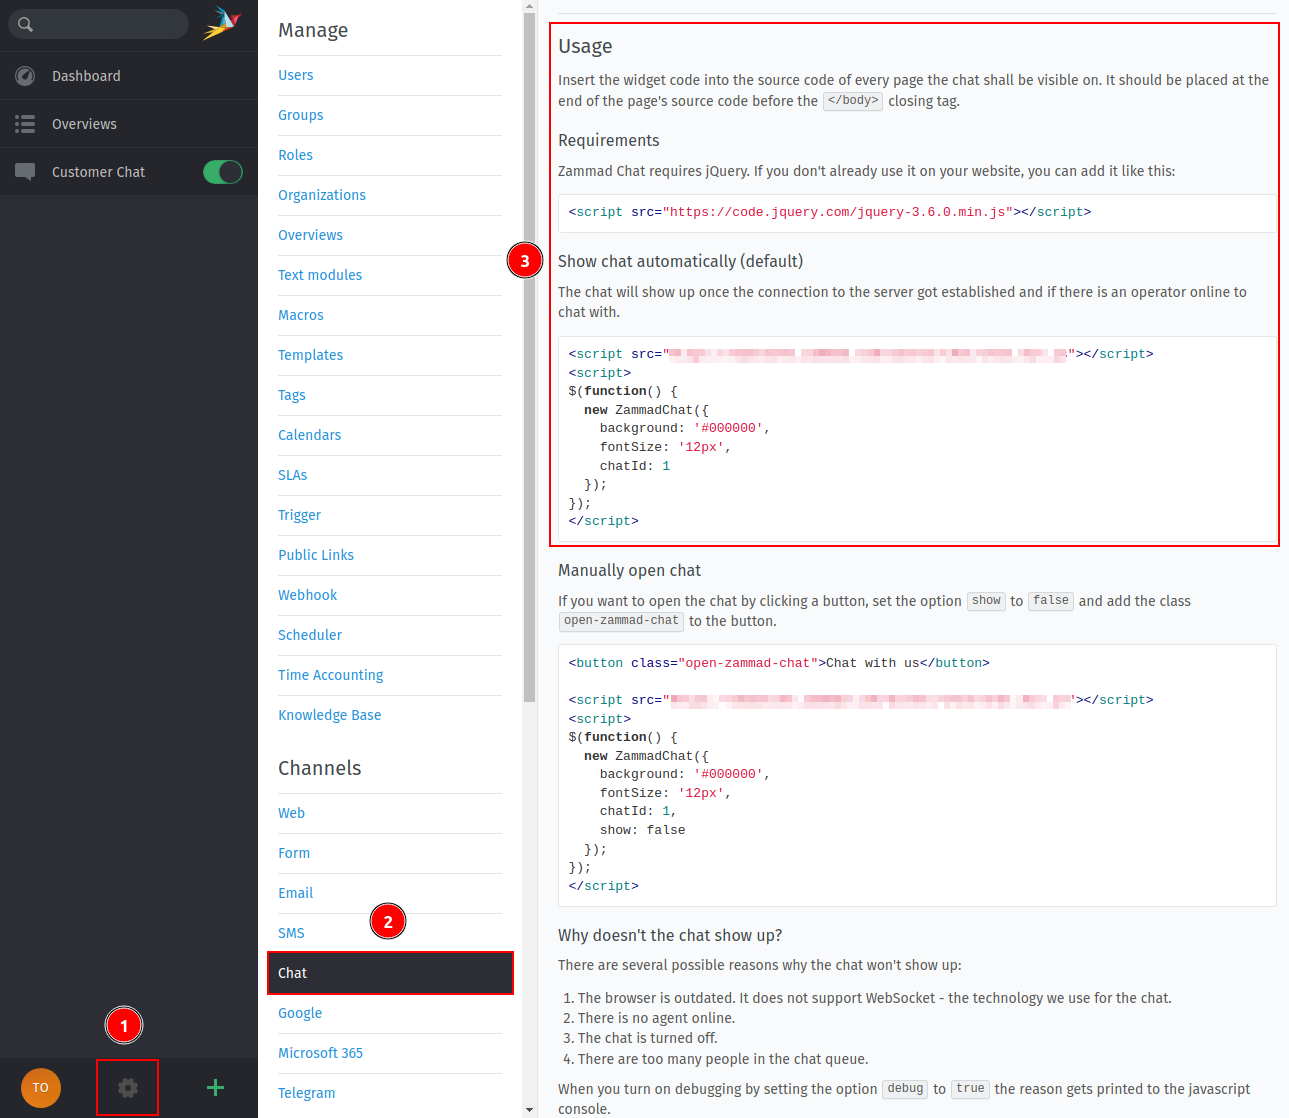1289x1118 pixels.
Task: Click the search magnifier icon
Action: pos(25,24)
